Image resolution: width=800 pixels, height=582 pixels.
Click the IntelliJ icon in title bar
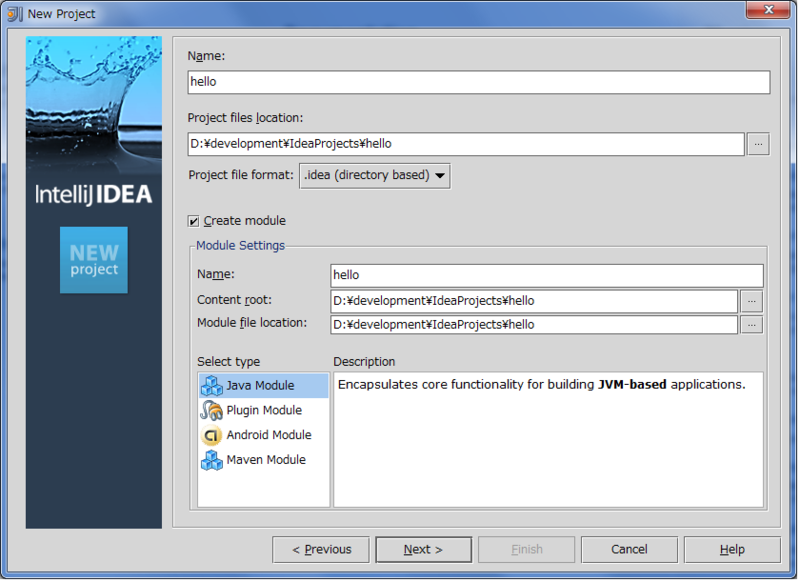tap(15, 14)
